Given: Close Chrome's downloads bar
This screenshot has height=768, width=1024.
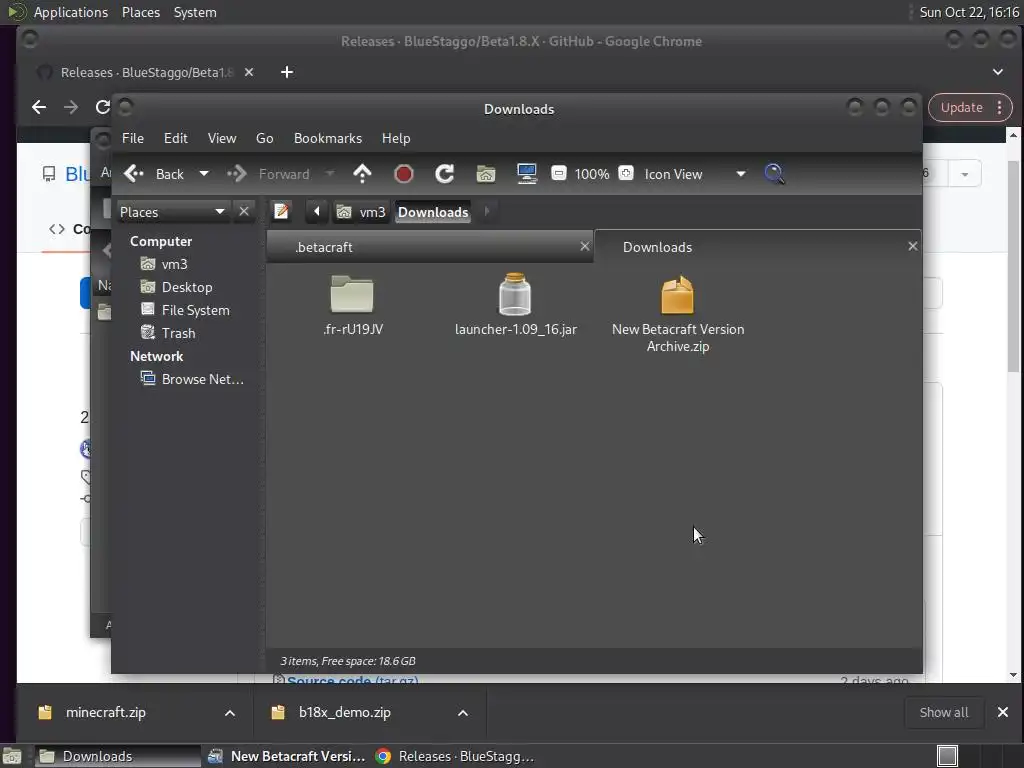Looking at the screenshot, I should point(1002,712).
